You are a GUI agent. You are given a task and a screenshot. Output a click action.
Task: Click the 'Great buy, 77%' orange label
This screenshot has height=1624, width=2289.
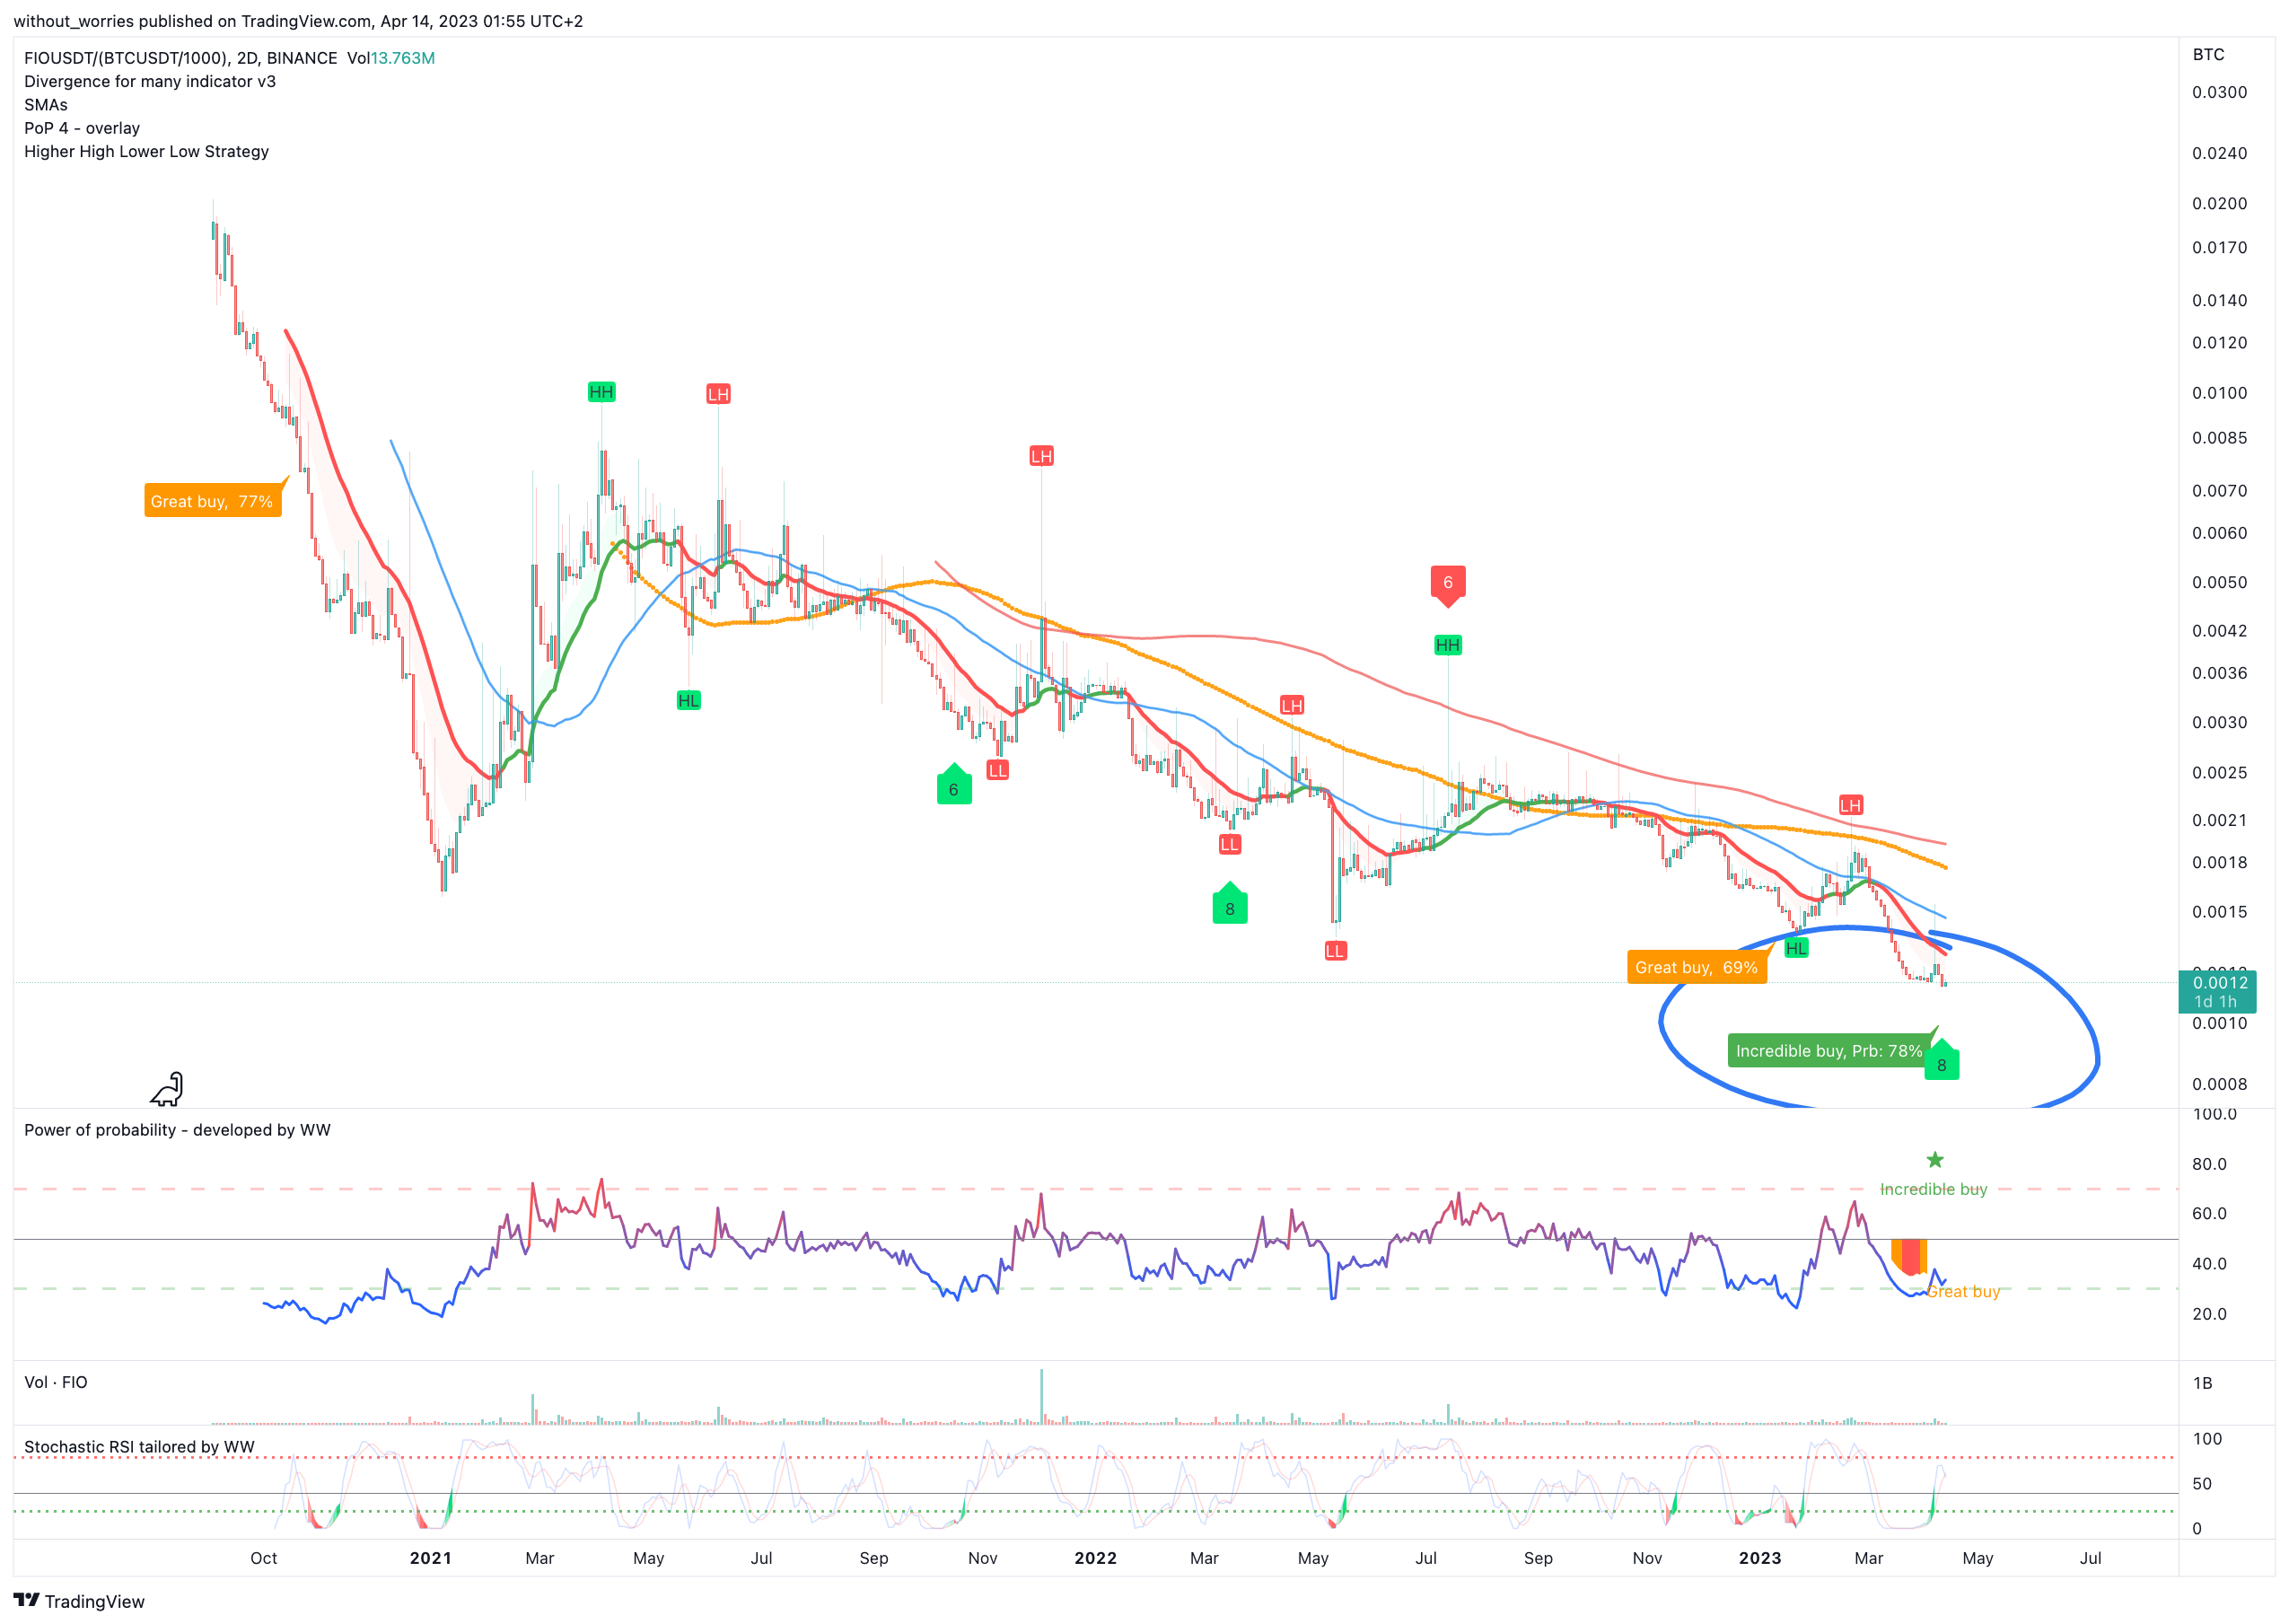[x=213, y=501]
